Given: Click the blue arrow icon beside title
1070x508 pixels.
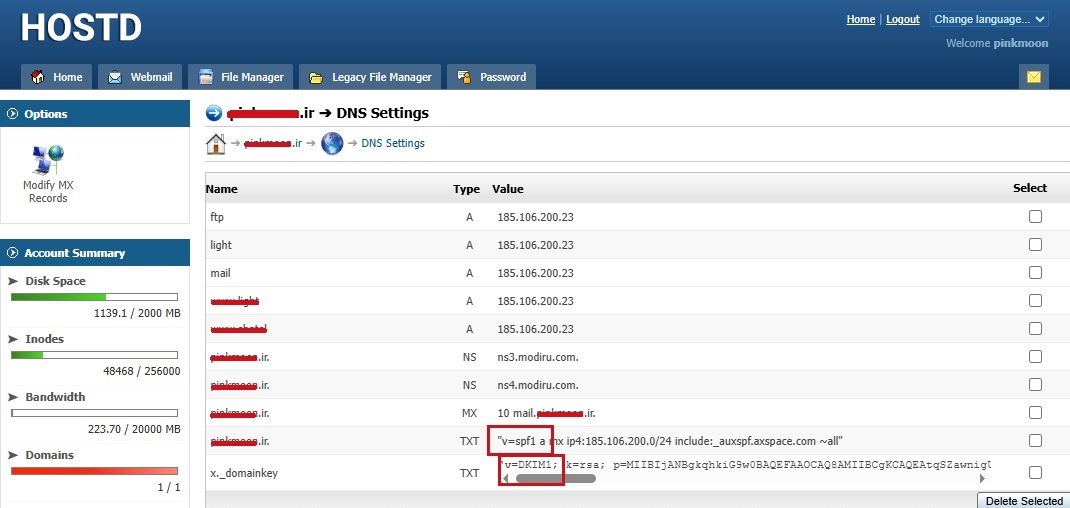Looking at the screenshot, I should 214,113.
